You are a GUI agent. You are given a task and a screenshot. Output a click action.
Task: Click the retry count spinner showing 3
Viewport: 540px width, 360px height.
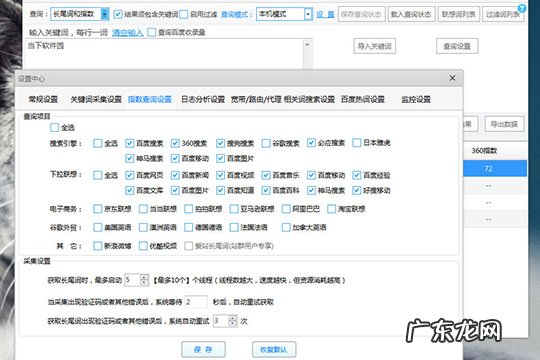pos(225,321)
